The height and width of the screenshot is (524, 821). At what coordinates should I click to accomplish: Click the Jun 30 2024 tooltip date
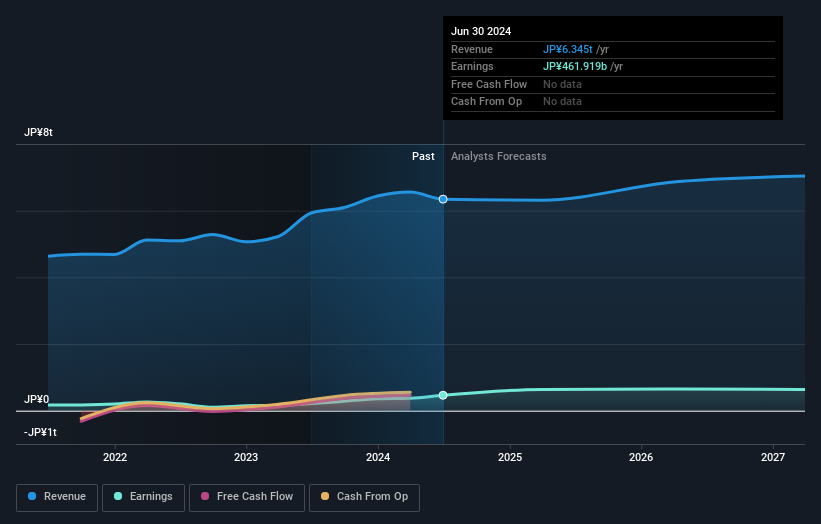coord(481,31)
